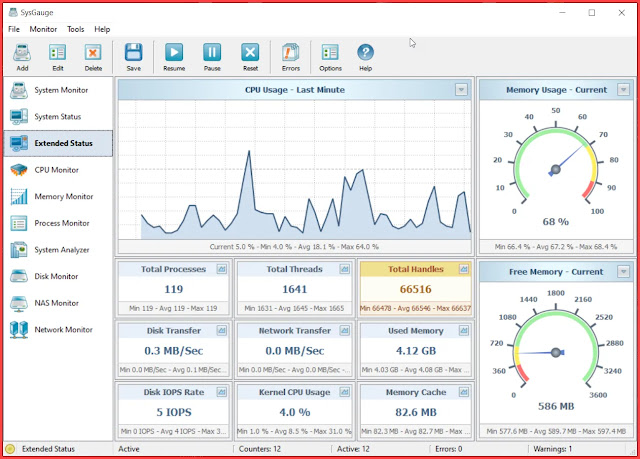Open the Monitor menu
Screen dimensions: 640x459
[x=43, y=29]
